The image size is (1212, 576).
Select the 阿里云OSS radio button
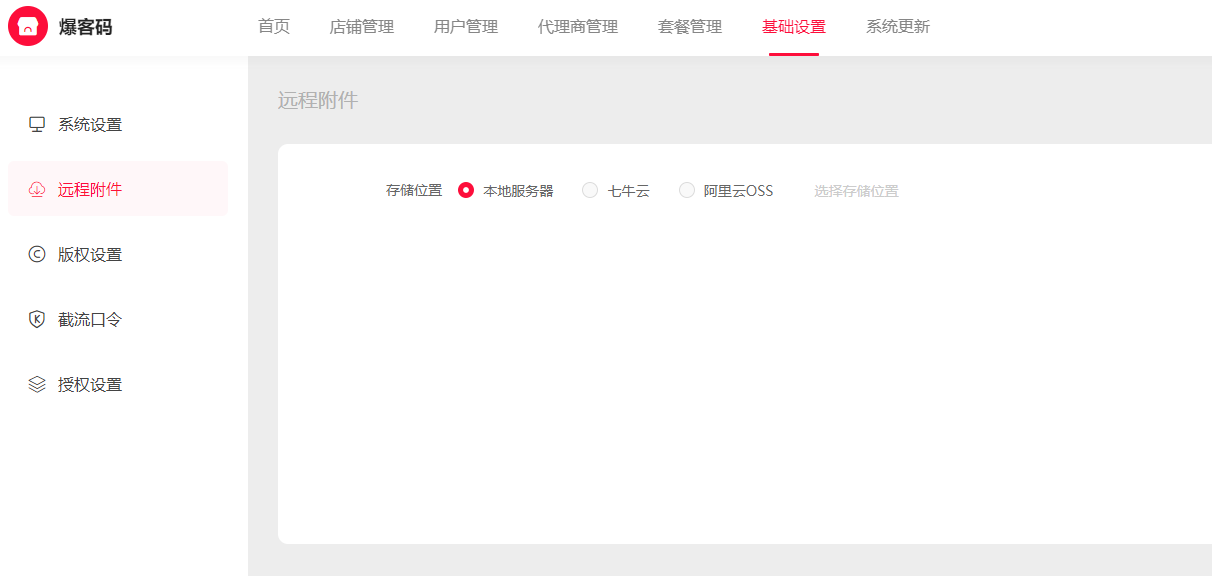click(687, 191)
